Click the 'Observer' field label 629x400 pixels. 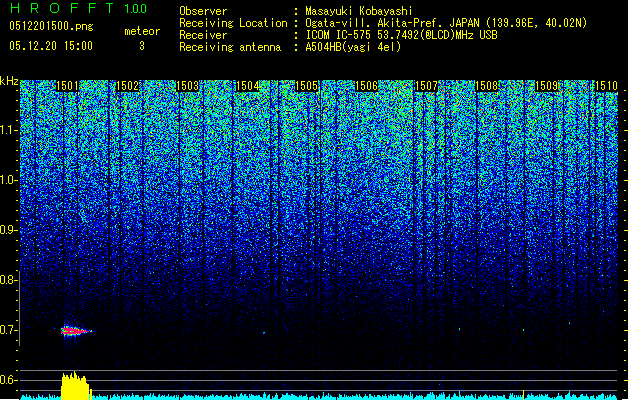coord(203,11)
